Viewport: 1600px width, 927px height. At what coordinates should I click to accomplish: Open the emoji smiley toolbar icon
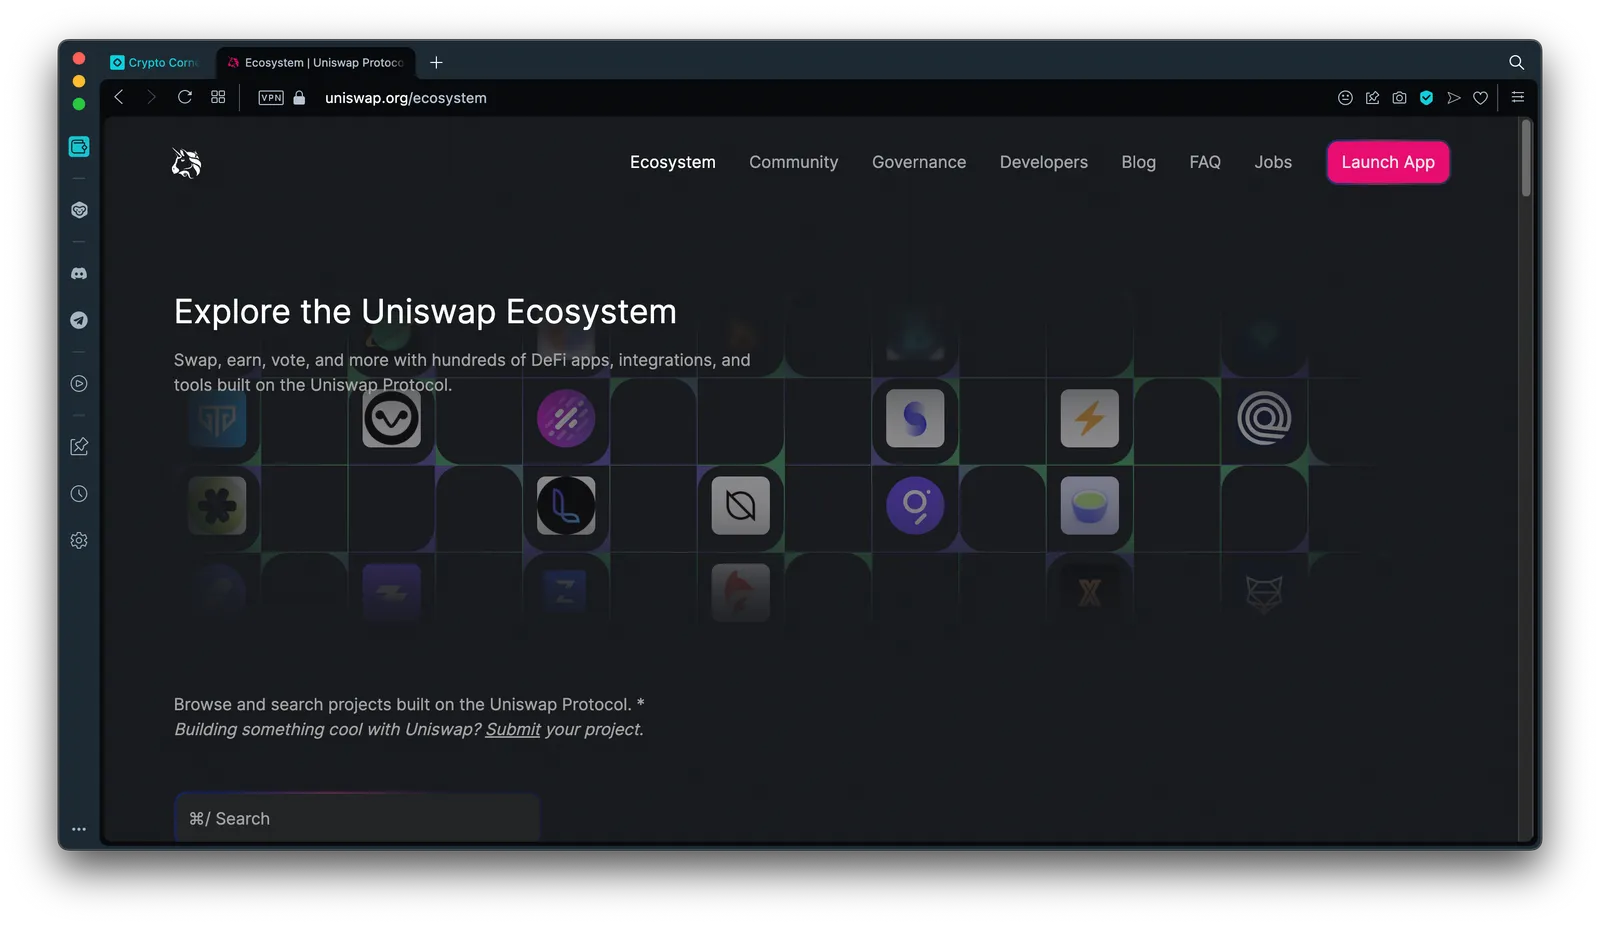tap(1345, 98)
